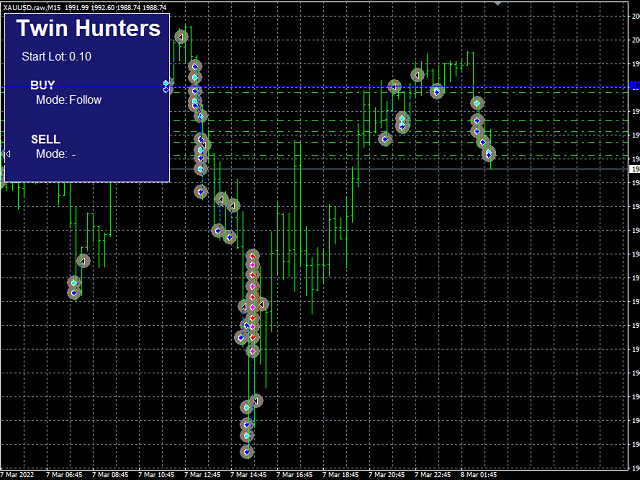Select the topmost trade marker beside Twin Hunters panel
The height and width of the screenshot is (480, 640).
181,37
